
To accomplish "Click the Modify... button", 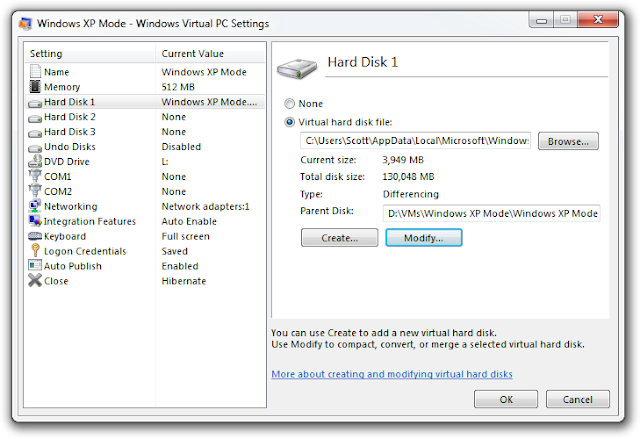I will click(424, 238).
